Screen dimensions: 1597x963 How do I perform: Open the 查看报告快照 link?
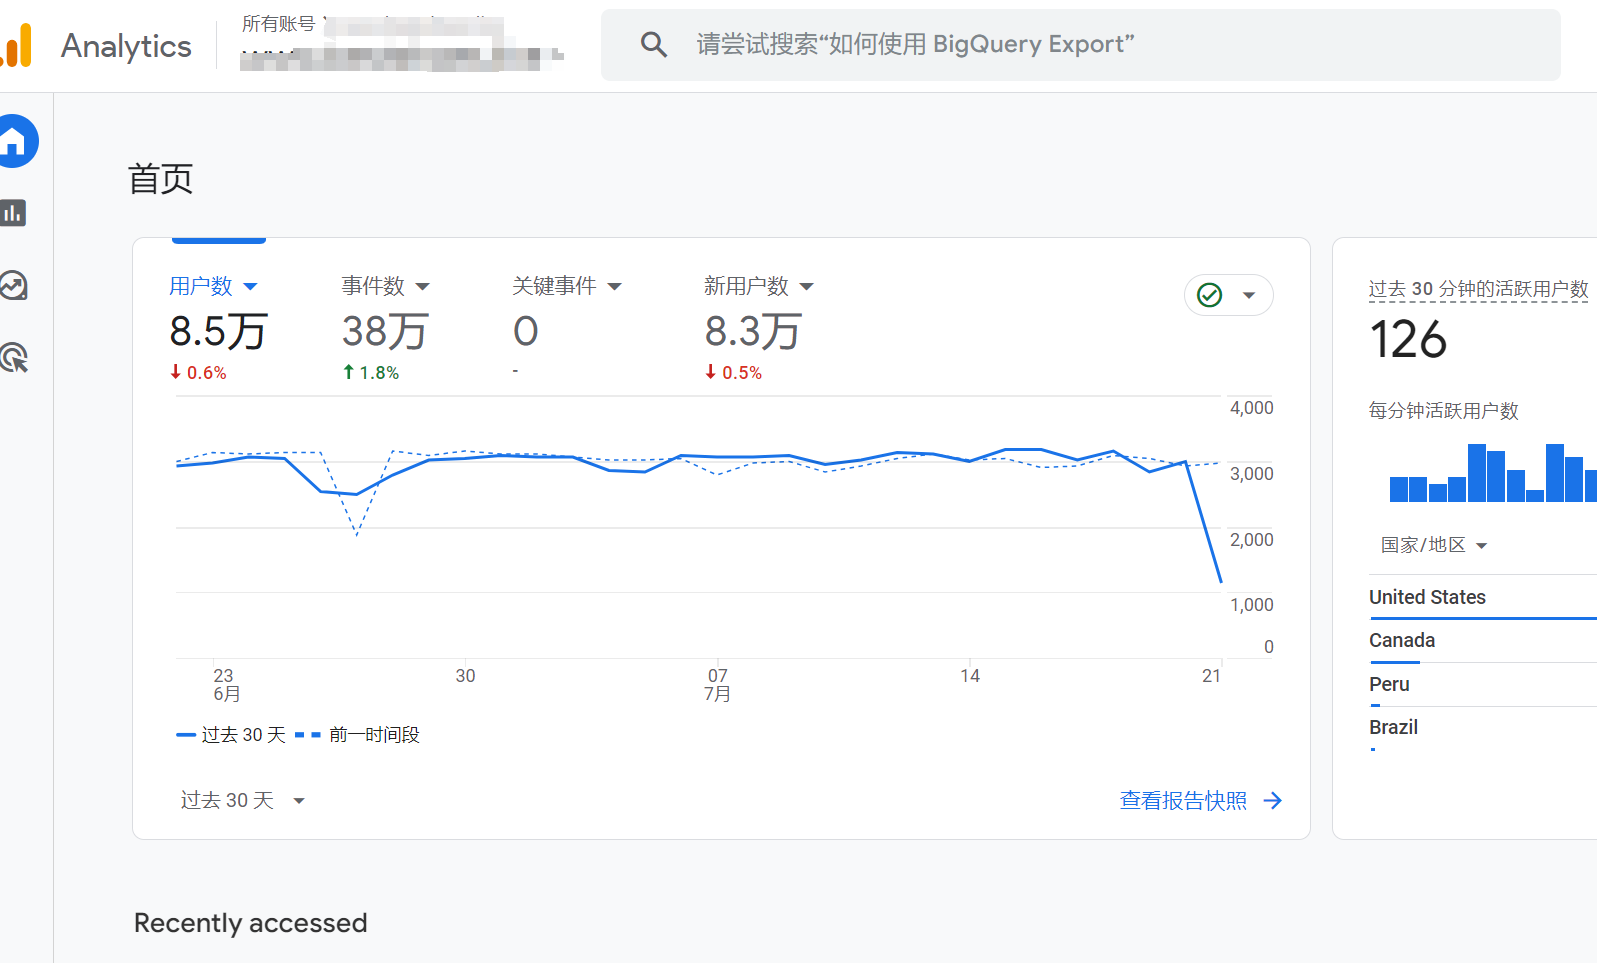tap(1183, 800)
